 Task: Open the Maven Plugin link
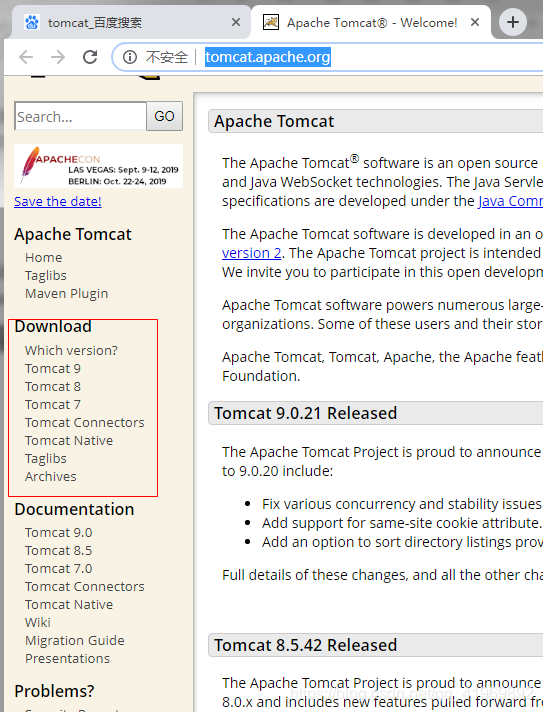(x=67, y=294)
